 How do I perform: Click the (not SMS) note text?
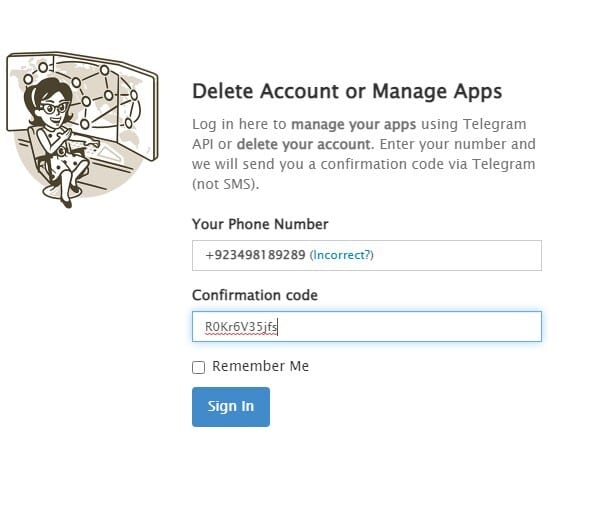[225, 184]
